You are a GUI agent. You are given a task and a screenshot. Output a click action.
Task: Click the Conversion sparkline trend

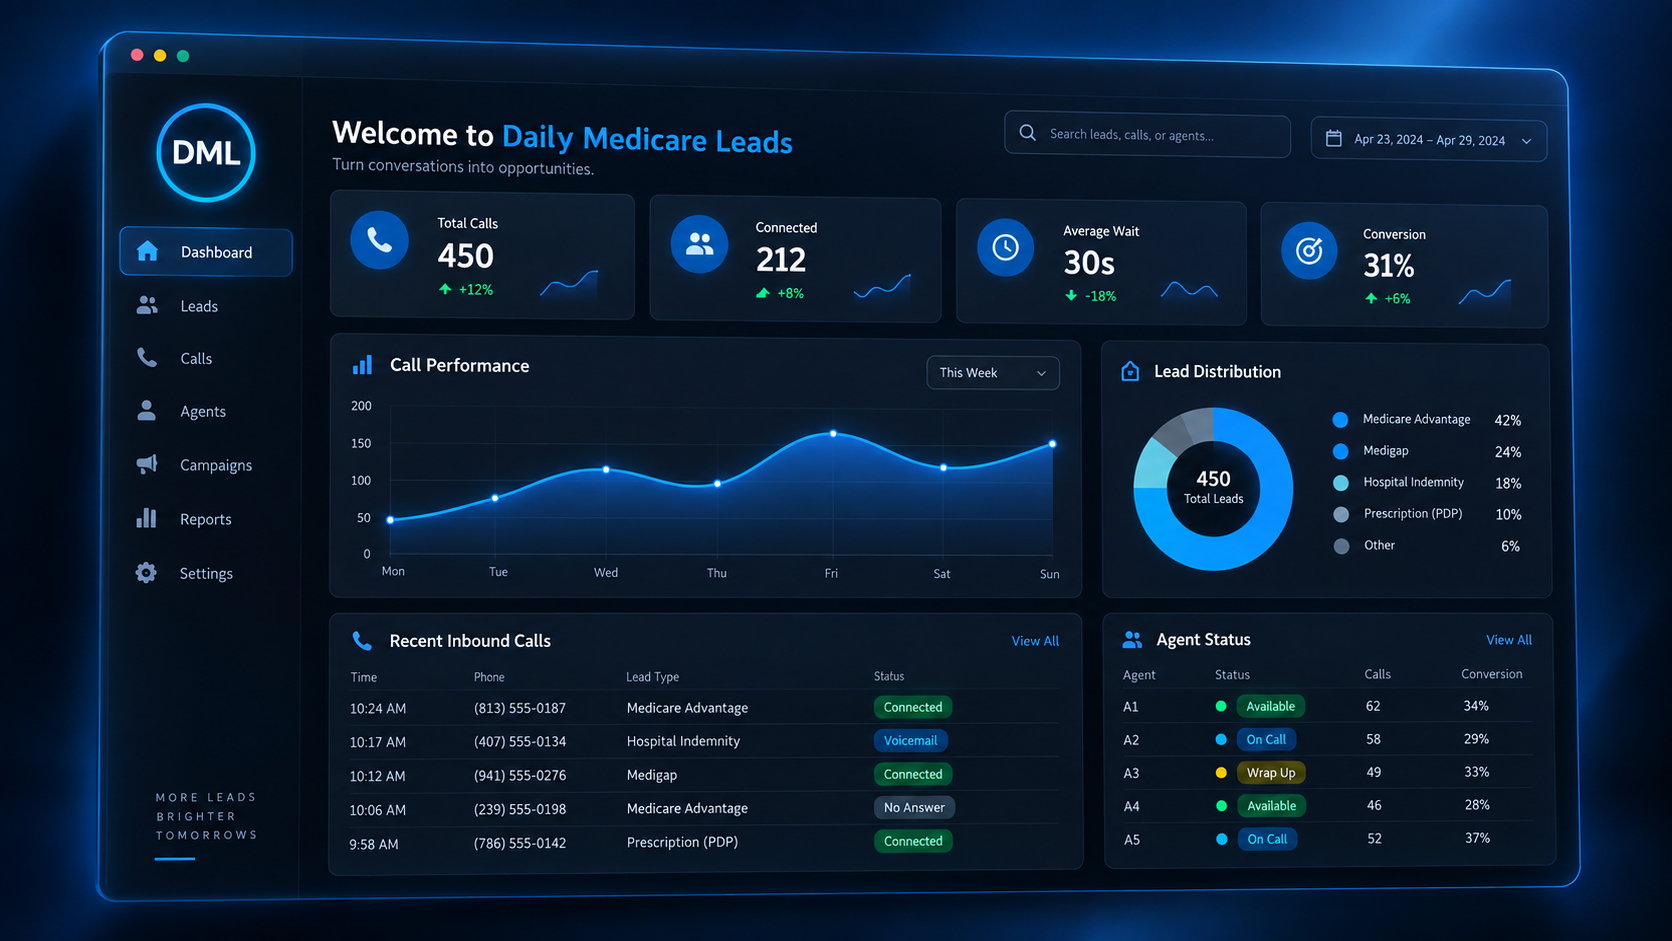coord(1485,292)
